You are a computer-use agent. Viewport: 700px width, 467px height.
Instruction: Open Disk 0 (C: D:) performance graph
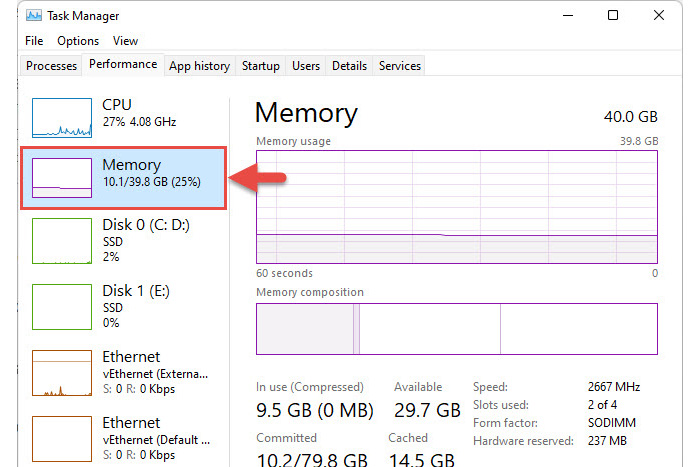tap(62, 241)
